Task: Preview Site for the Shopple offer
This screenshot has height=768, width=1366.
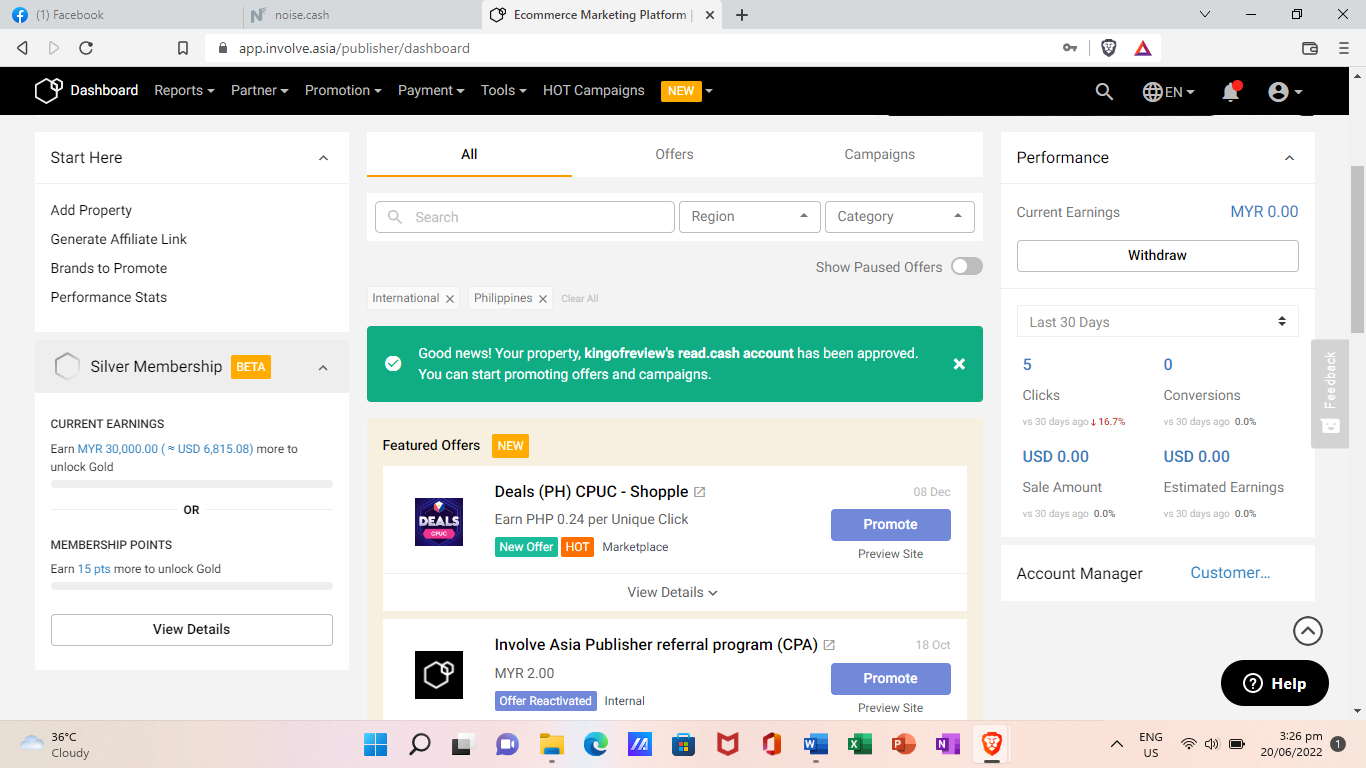Action: [890, 554]
